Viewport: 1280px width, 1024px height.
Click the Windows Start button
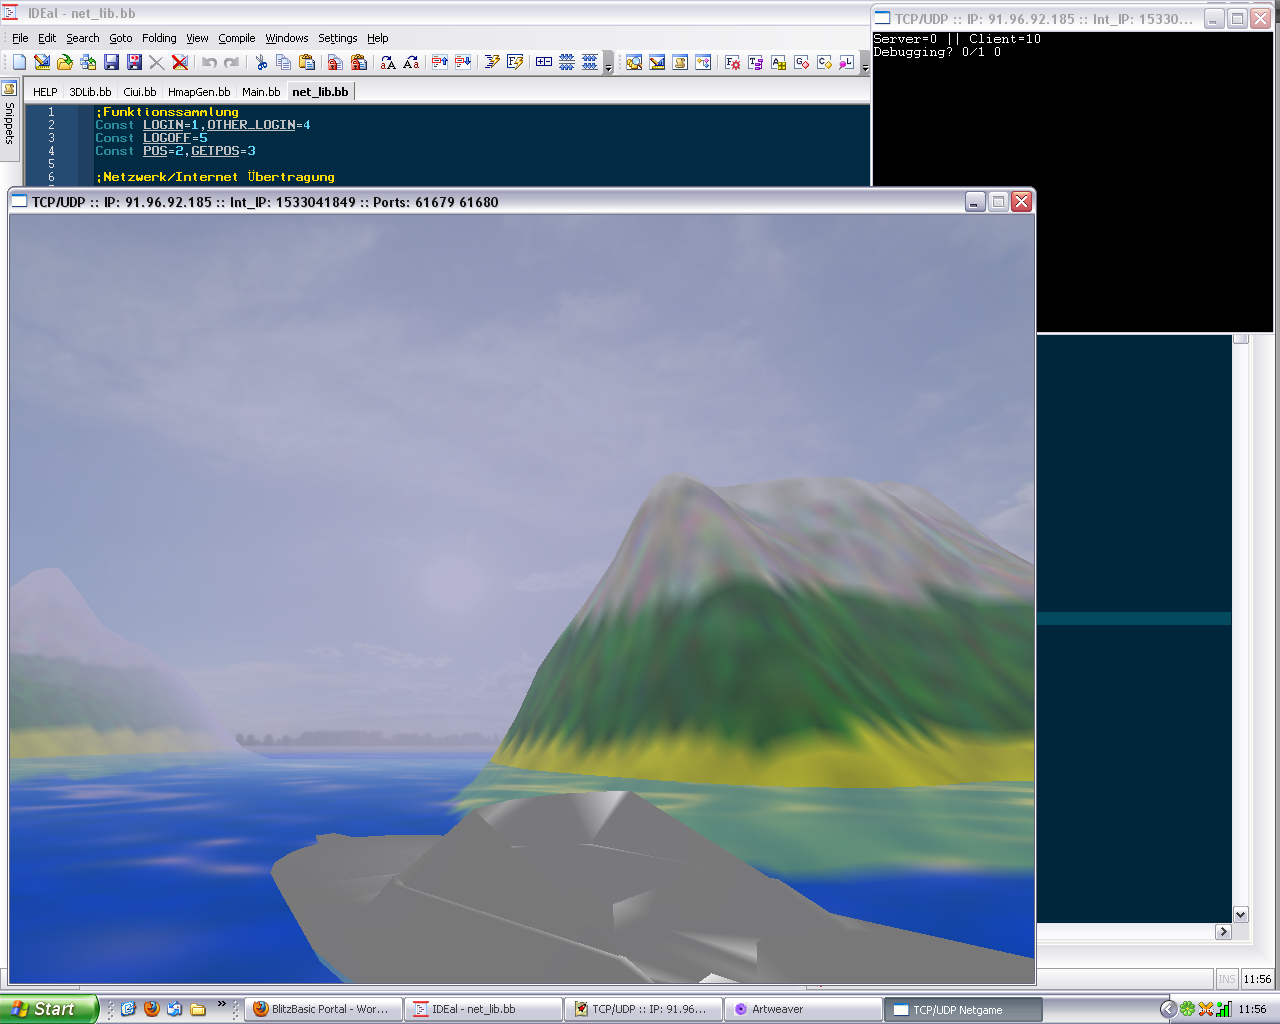tap(48, 1009)
